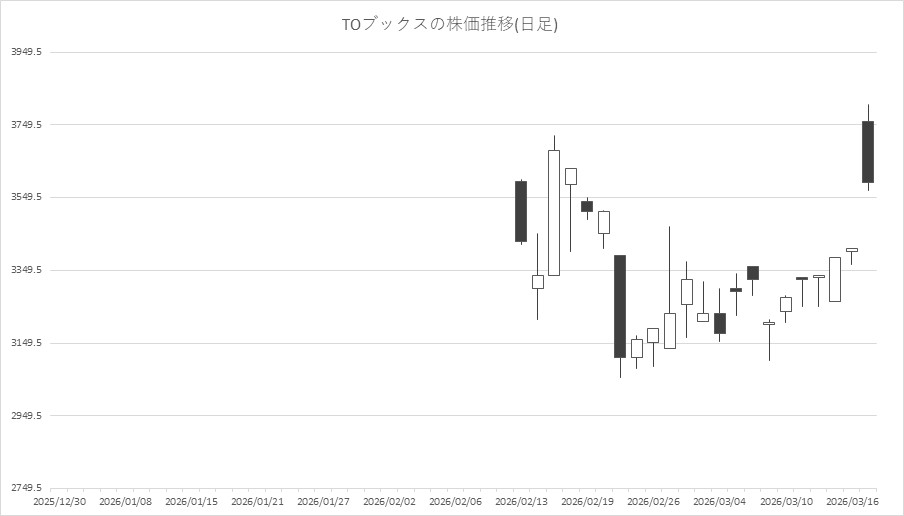Select the 2026/03/16 date label
904x516 pixels.
click(850, 501)
